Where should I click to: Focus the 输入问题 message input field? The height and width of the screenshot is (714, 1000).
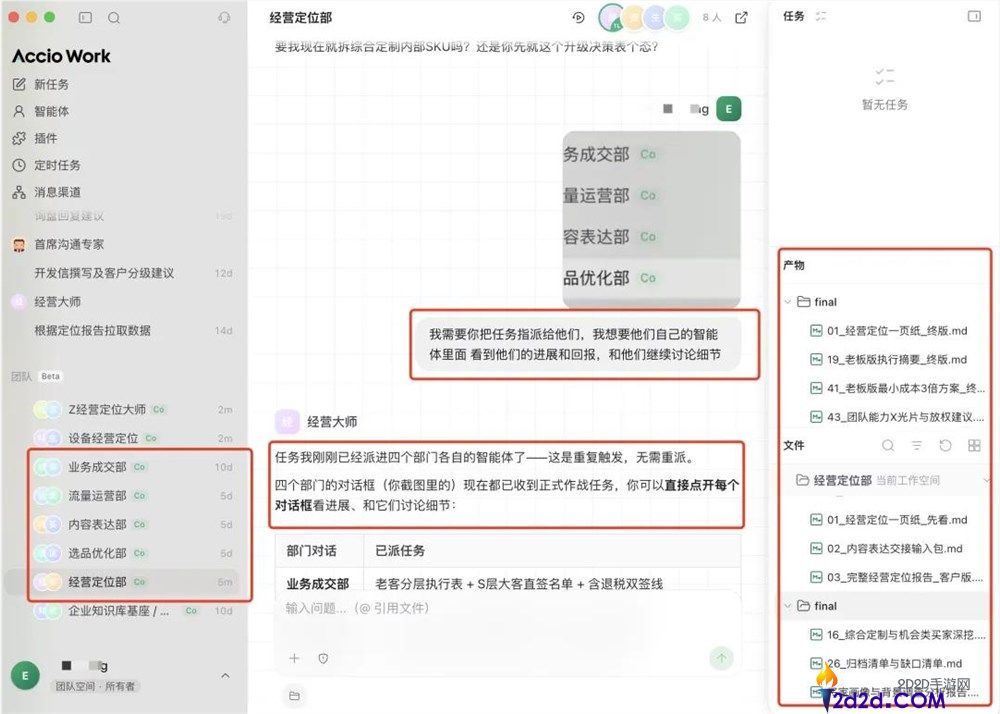click(x=508, y=609)
